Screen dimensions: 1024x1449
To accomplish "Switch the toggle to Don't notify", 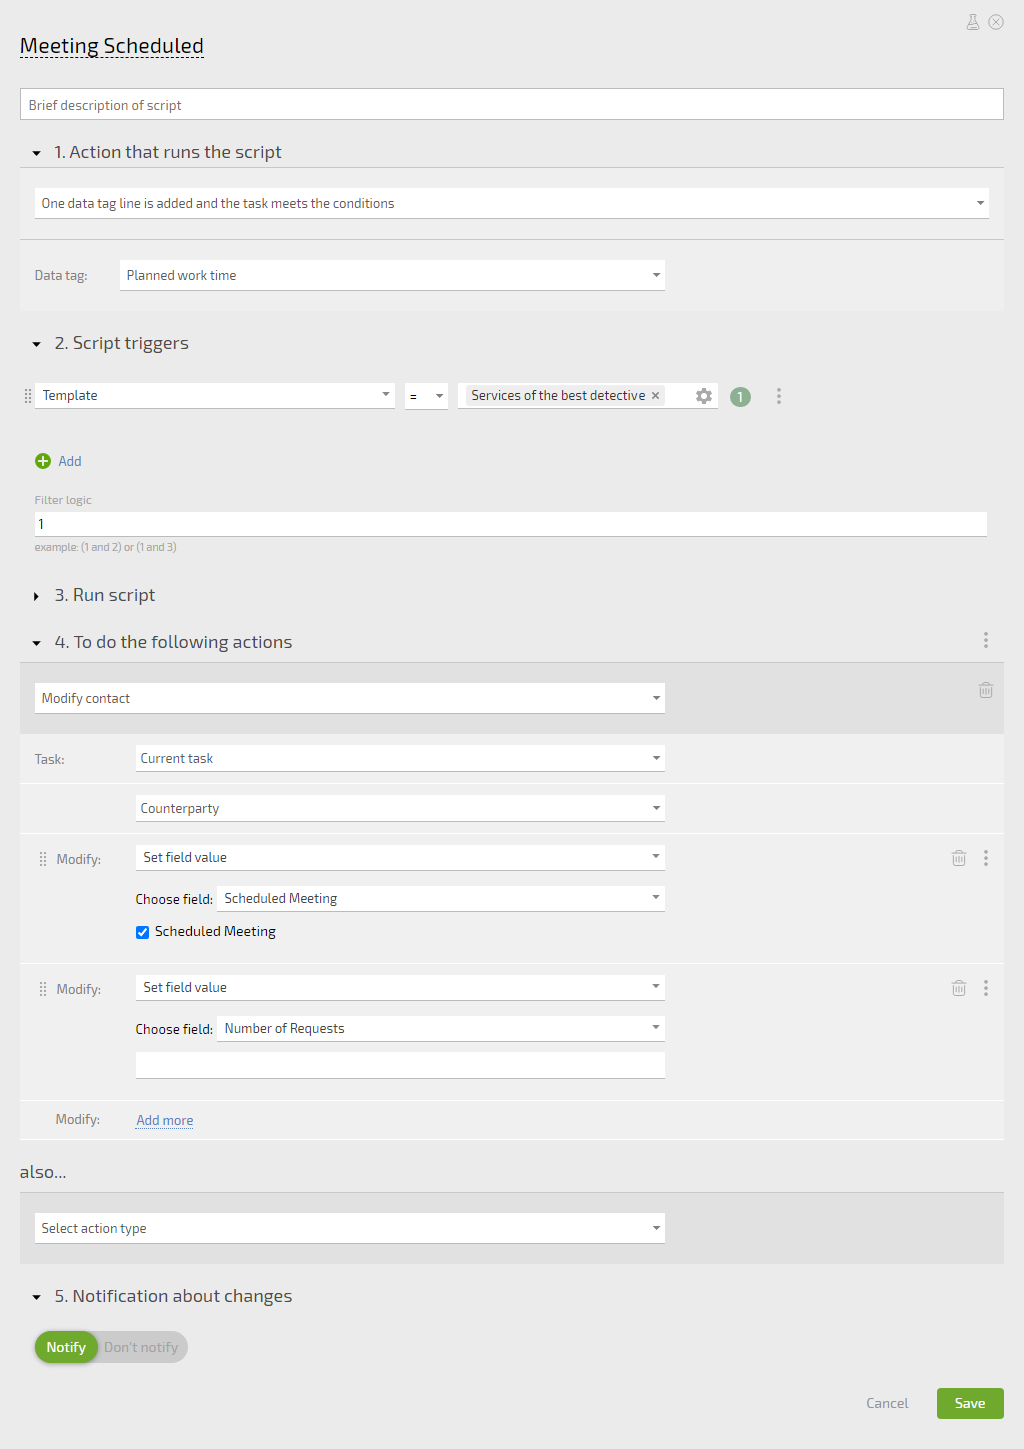I will (x=142, y=1347).
